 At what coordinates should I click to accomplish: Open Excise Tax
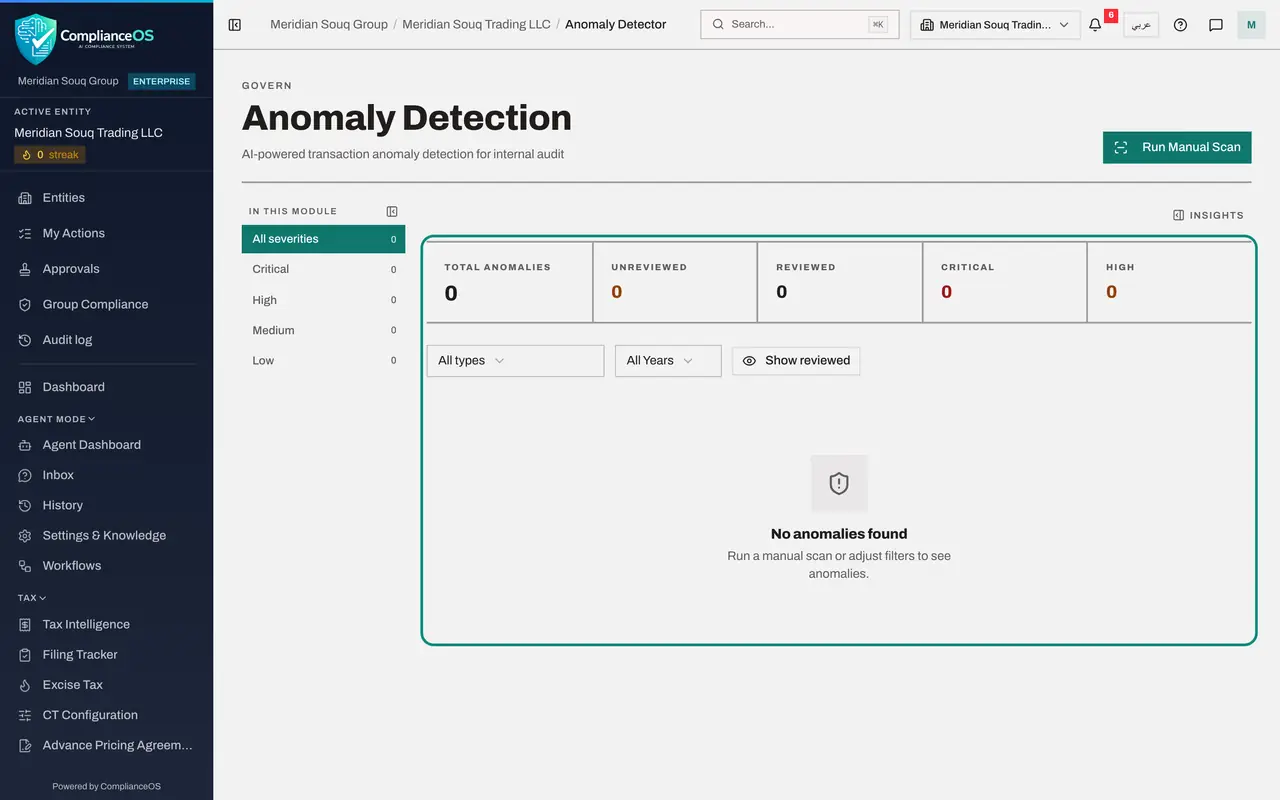point(106,685)
